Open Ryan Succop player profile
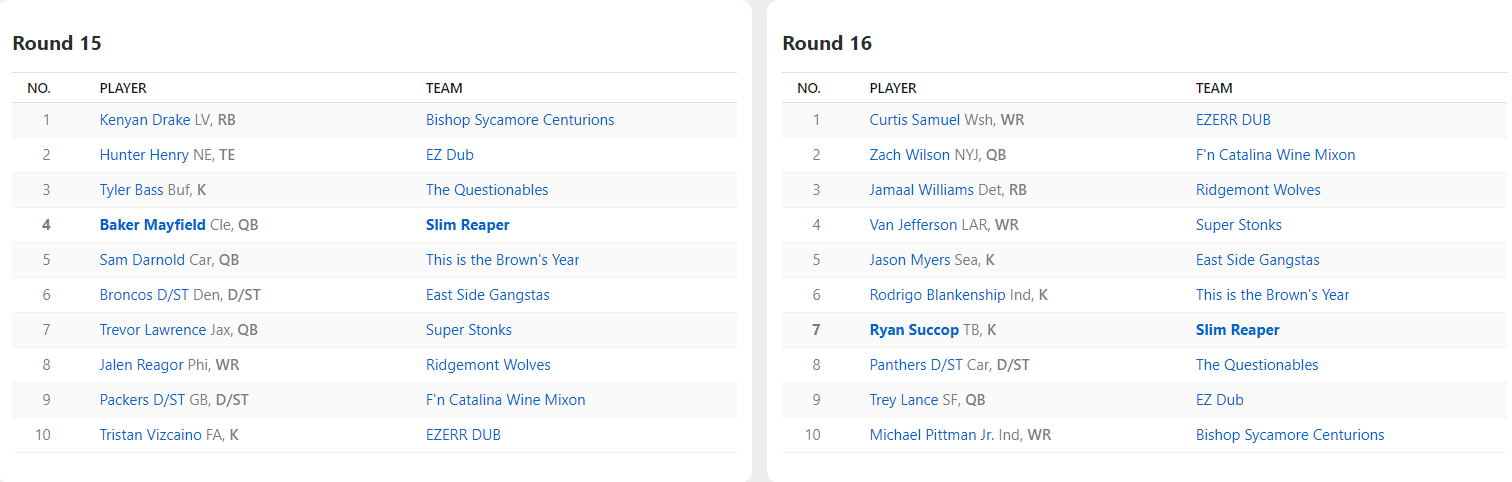The height and width of the screenshot is (482, 1512). click(x=914, y=330)
